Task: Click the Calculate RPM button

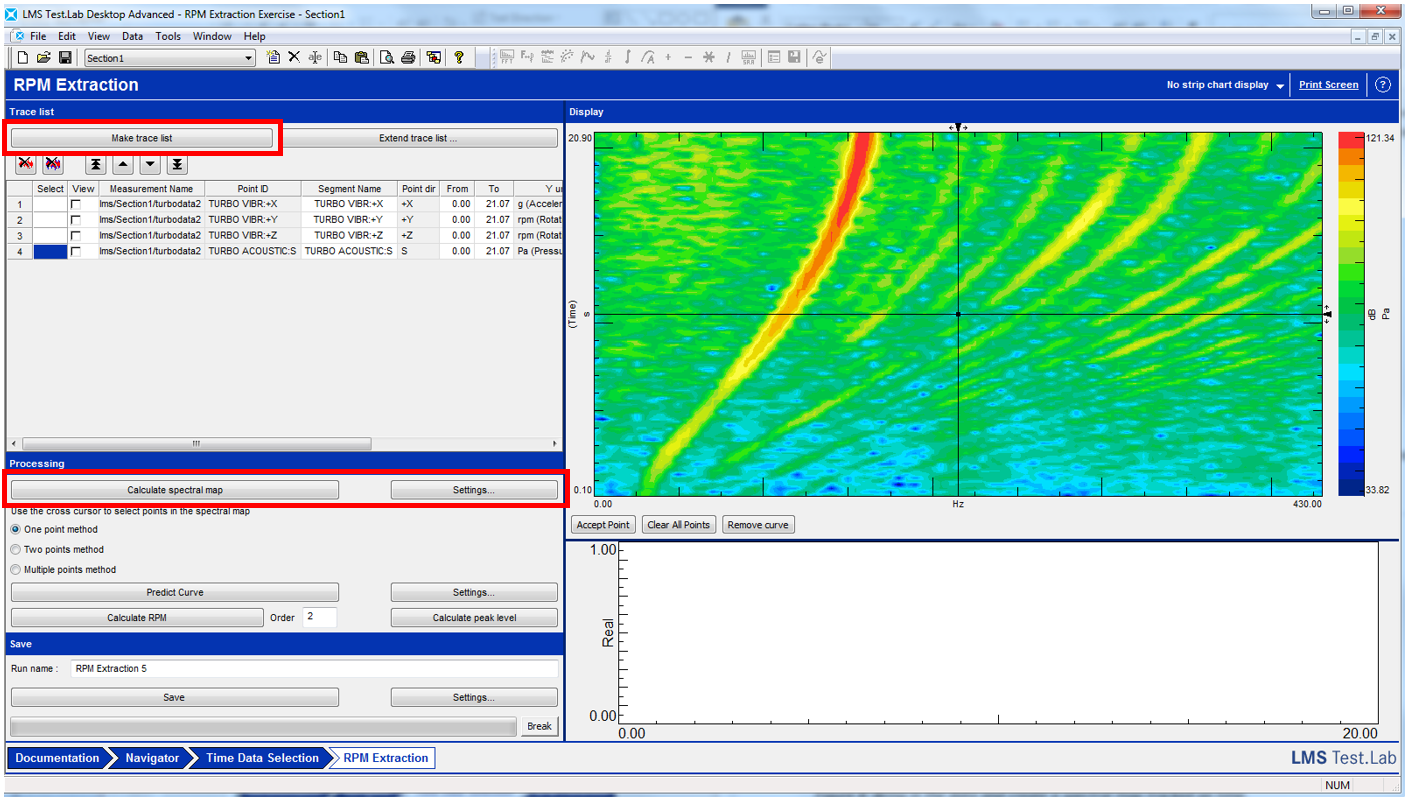Action: [x=137, y=618]
